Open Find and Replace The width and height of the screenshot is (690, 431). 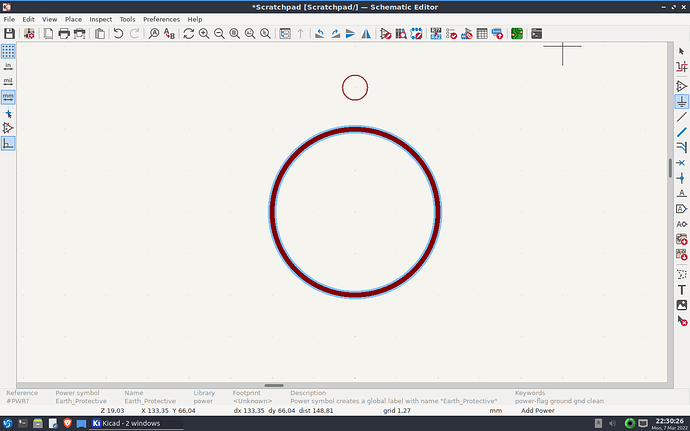click(x=169, y=33)
